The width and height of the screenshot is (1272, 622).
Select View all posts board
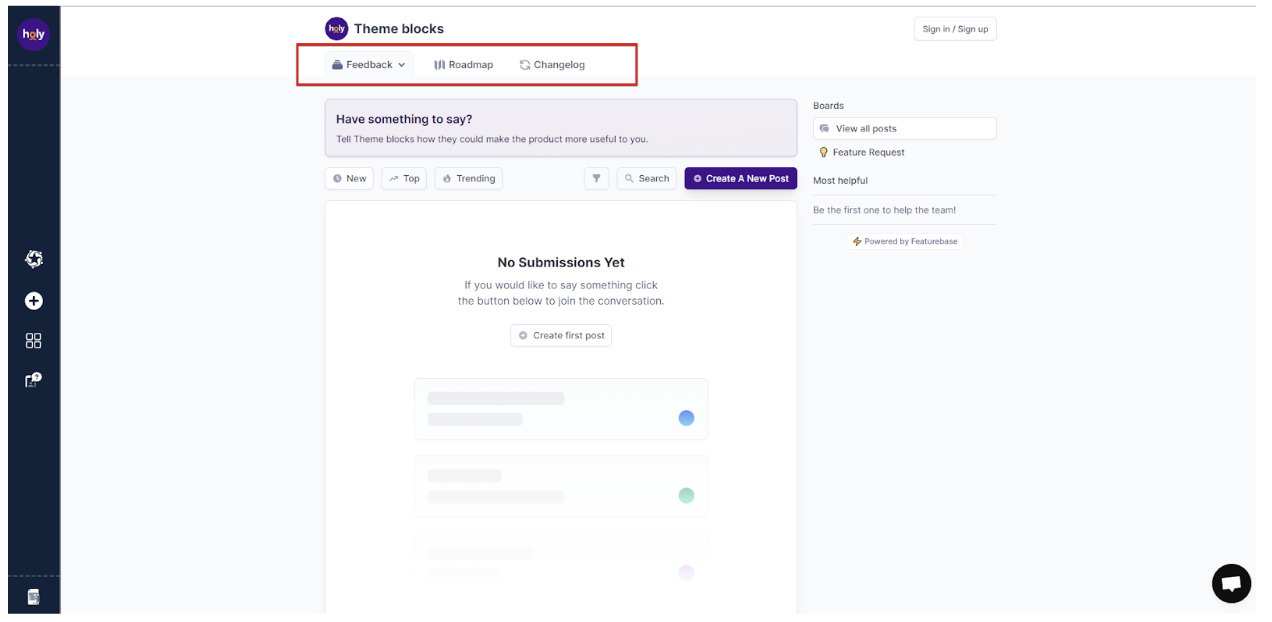pyautogui.click(x=905, y=129)
